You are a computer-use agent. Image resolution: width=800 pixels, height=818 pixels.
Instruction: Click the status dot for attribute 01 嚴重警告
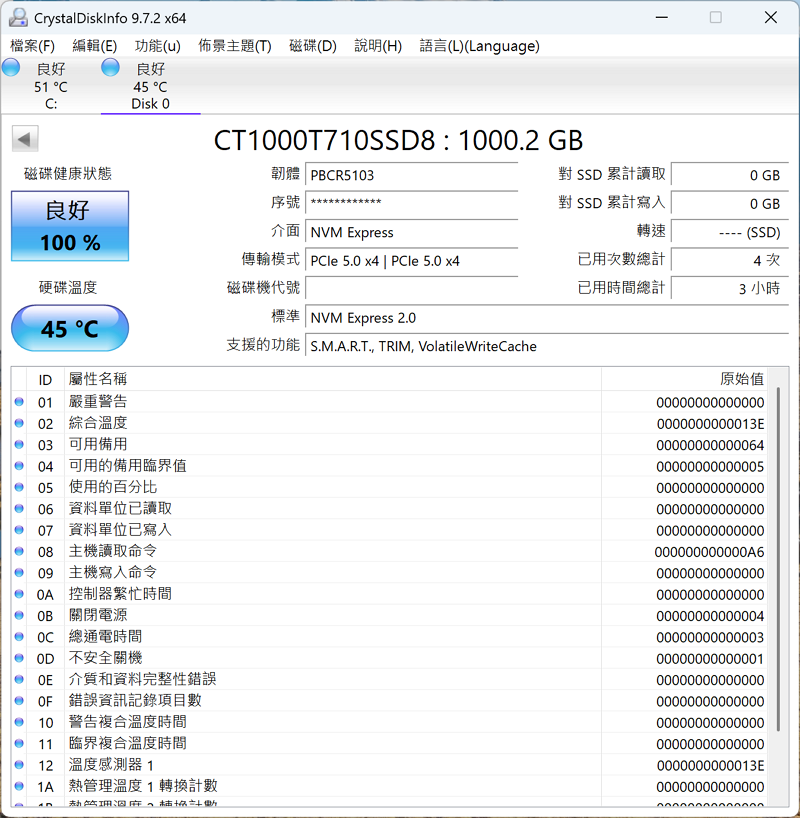click(x=19, y=402)
